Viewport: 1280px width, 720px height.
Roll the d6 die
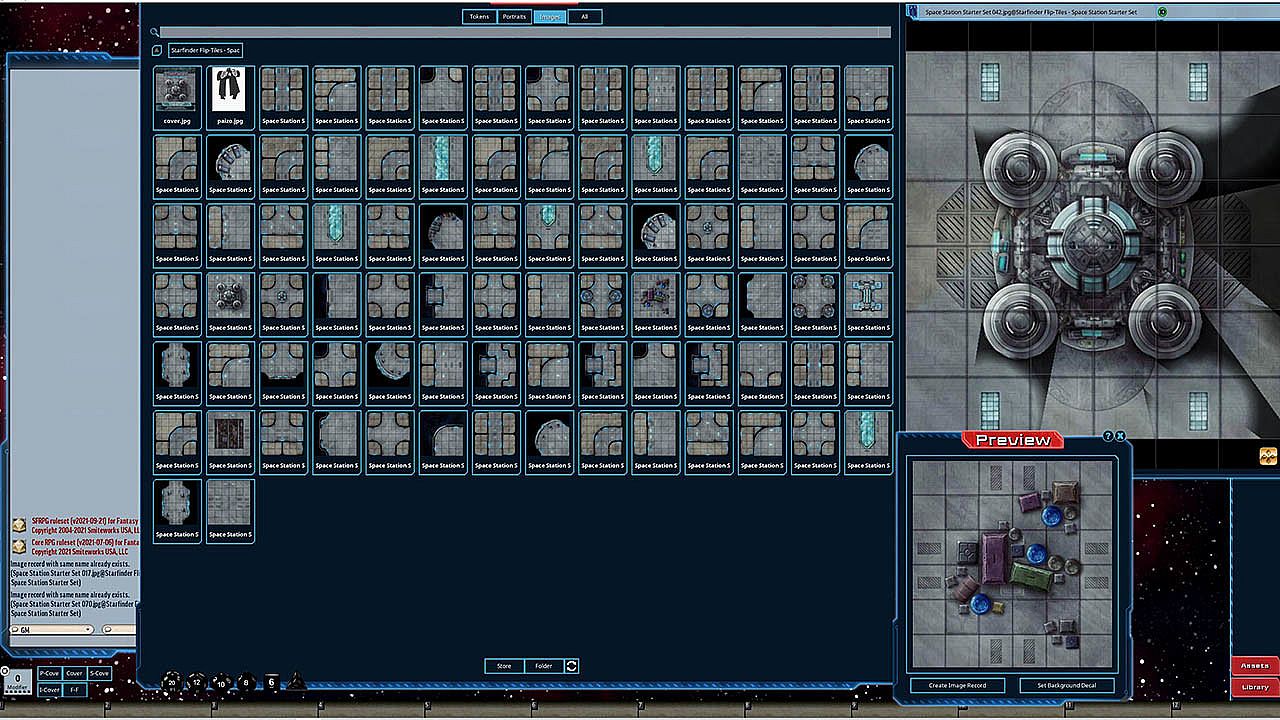click(x=271, y=682)
